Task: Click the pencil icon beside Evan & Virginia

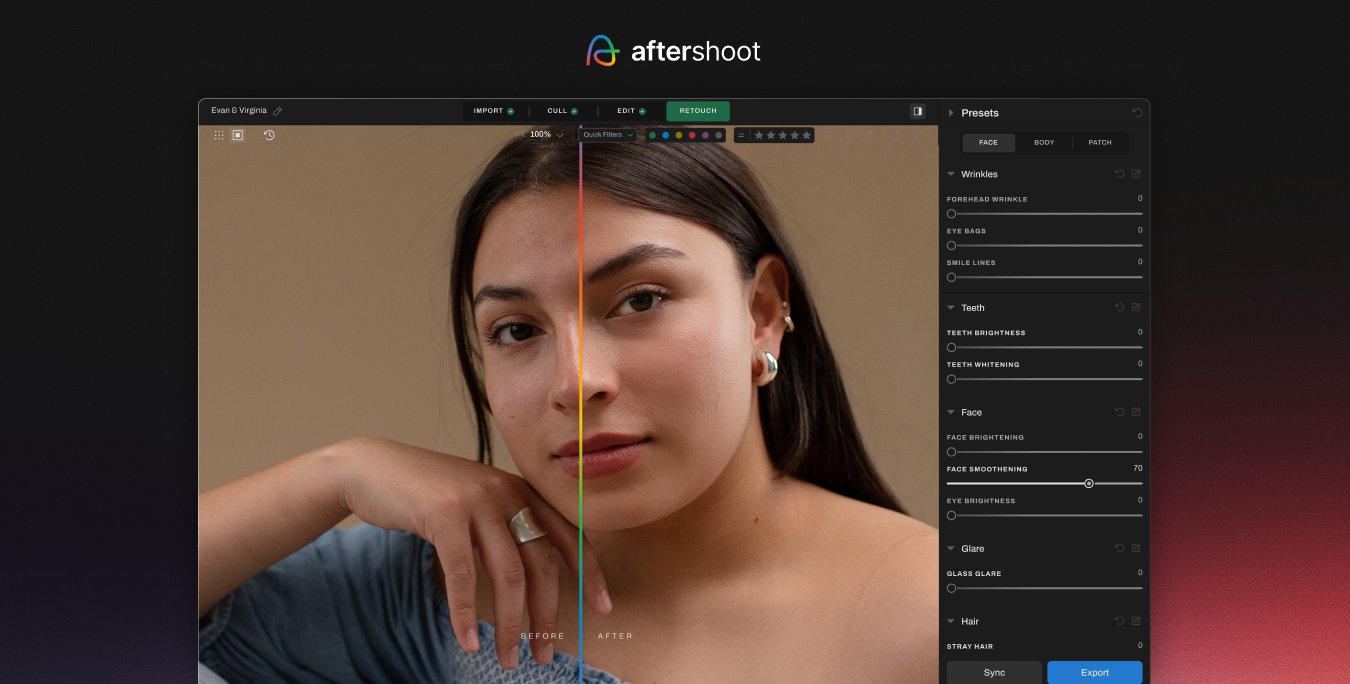Action: (x=278, y=111)
